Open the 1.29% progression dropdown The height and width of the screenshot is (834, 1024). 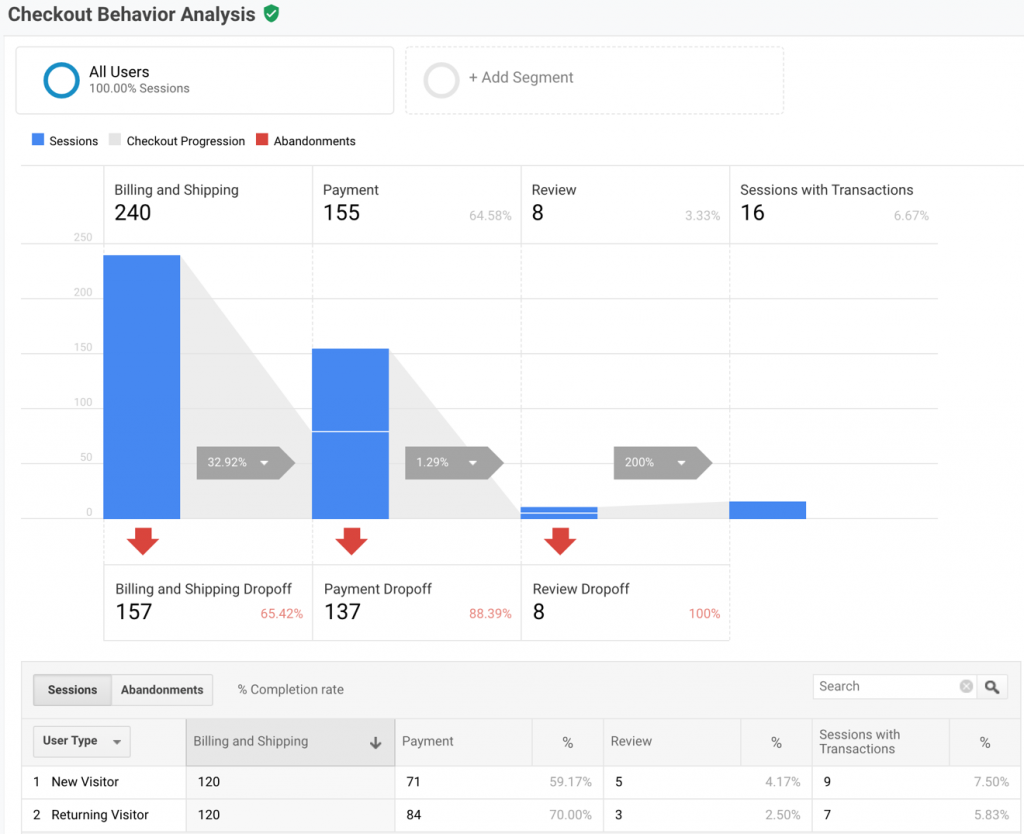(x=472, y=463)
